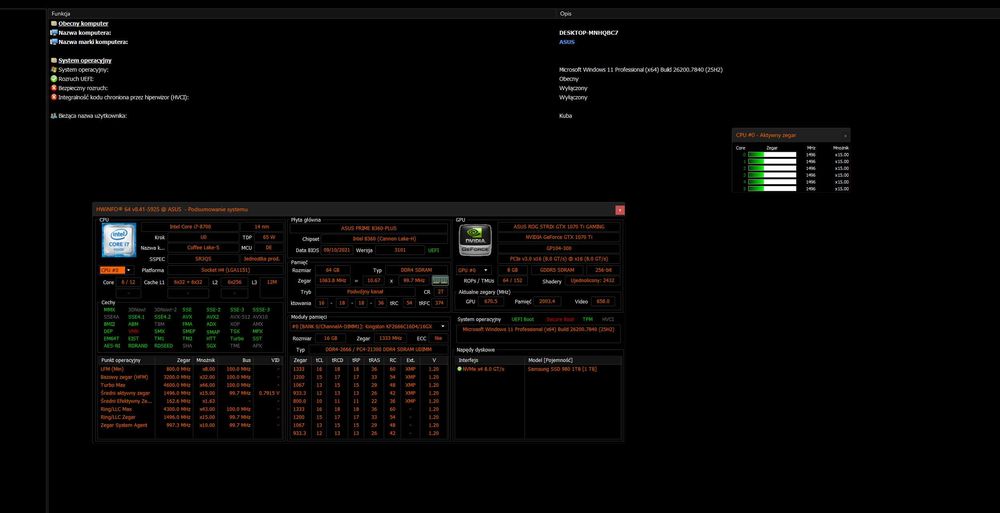This screenshot has height=513, width=1000.
Task: Click the Windows flag icon for System operacyjny row
Action: [54, 70]
